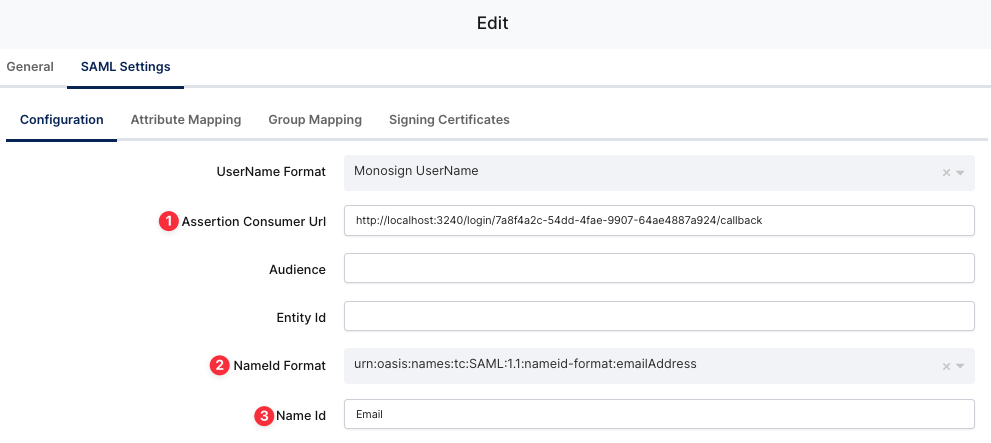Expand the UserName Format dropdown arrow

(x=960, y=172)
